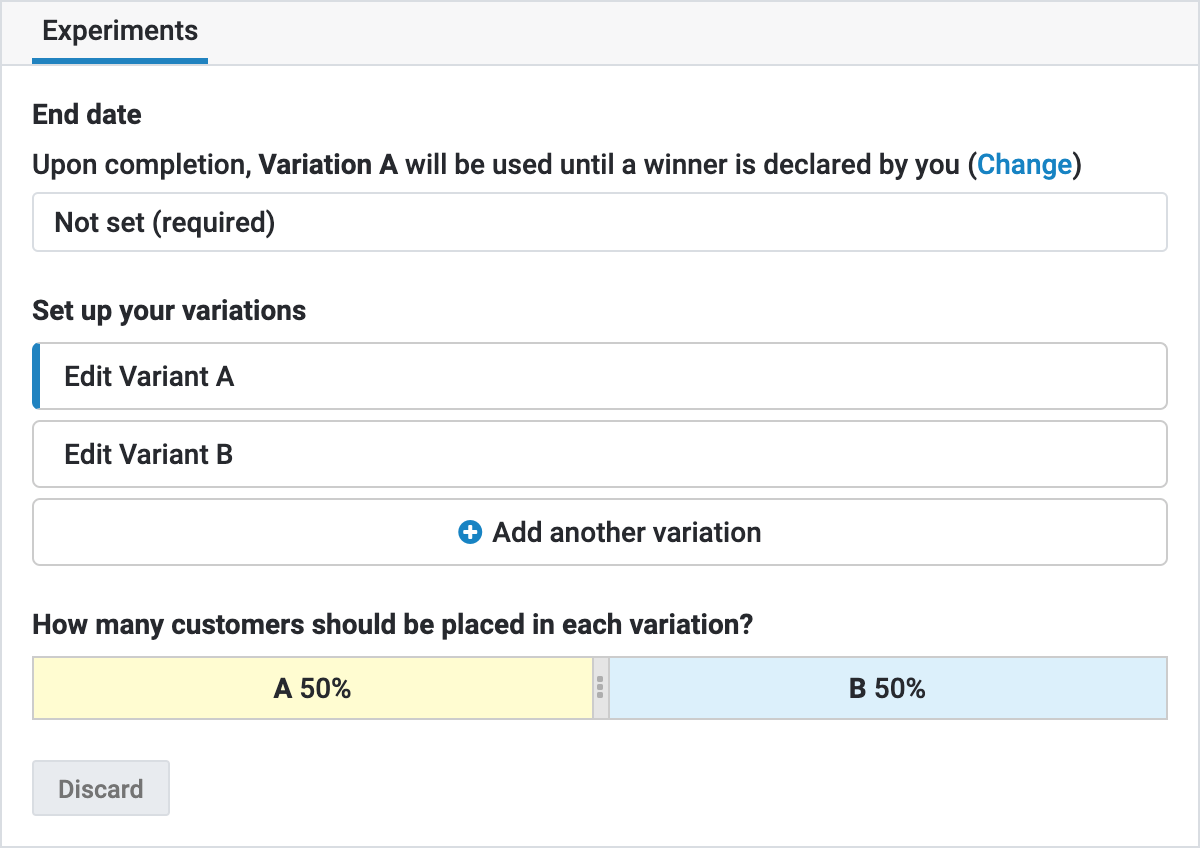Click the Set up your variations heading

[x=169, y=311]
